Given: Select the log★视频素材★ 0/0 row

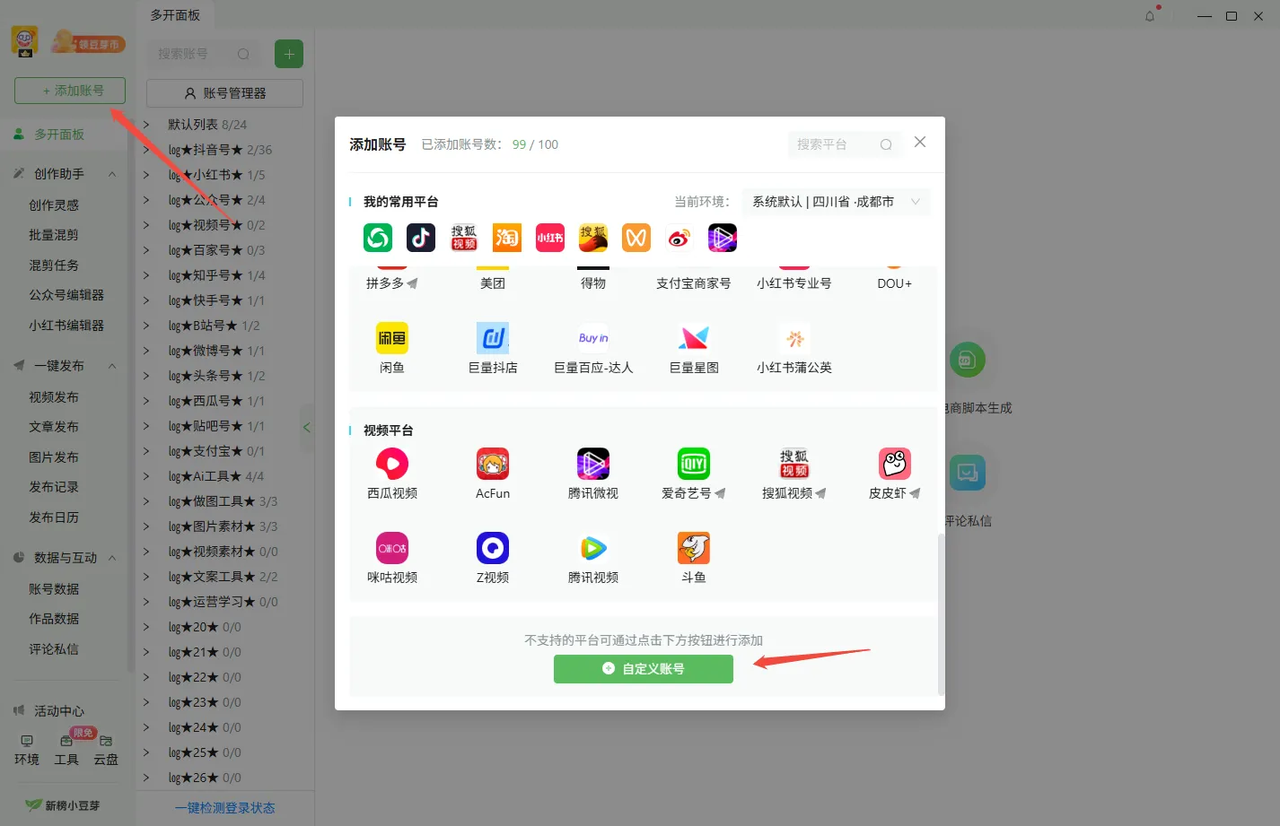Looking at the screenshot, I should point(226,551).
